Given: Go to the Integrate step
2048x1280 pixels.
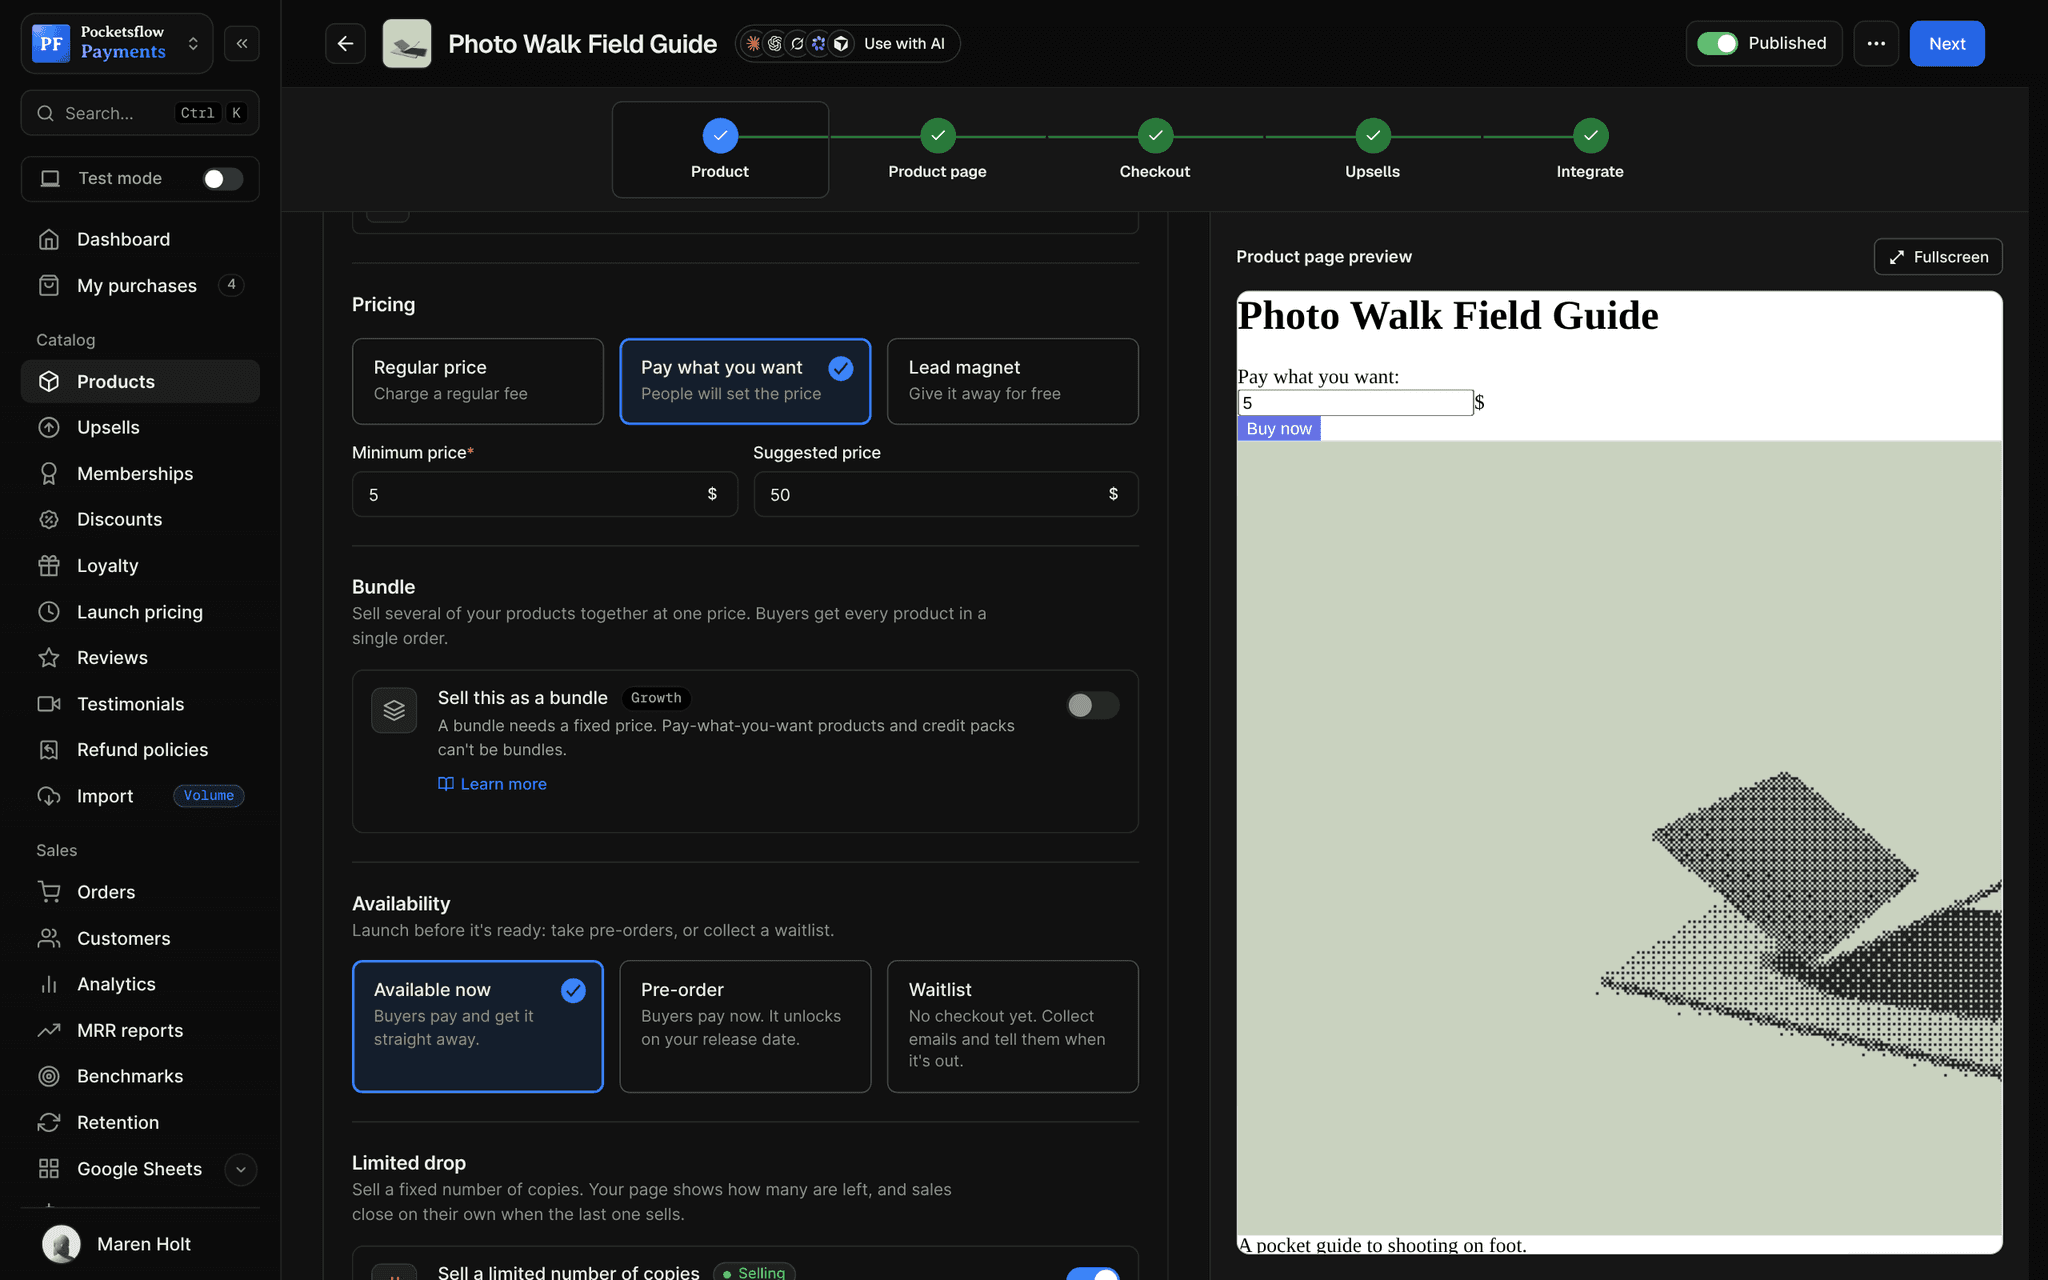Looking at the screenshot, I should [1590, 150].
